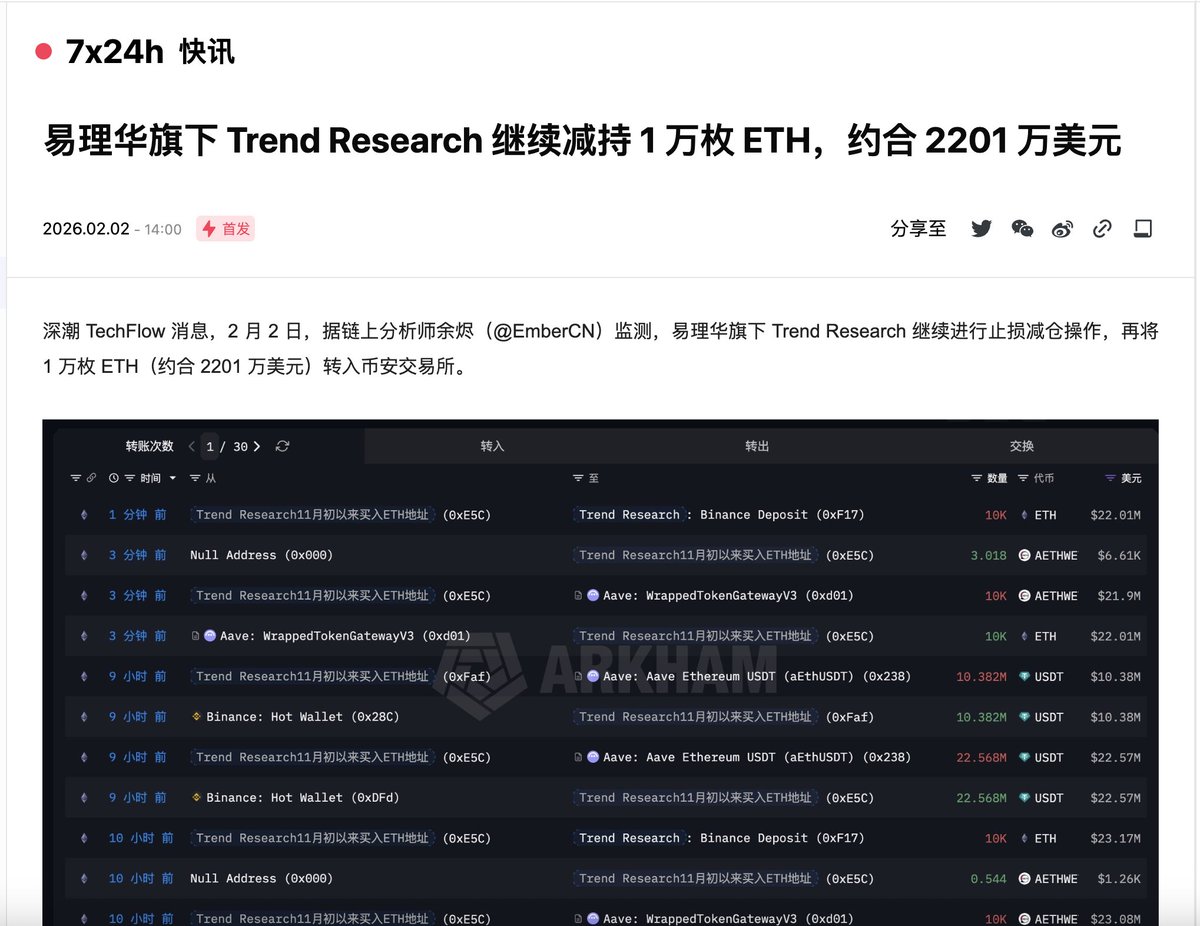Click the publish date 2026.02.02
This screenshot has width=1200, height=926.
point(86,229)
